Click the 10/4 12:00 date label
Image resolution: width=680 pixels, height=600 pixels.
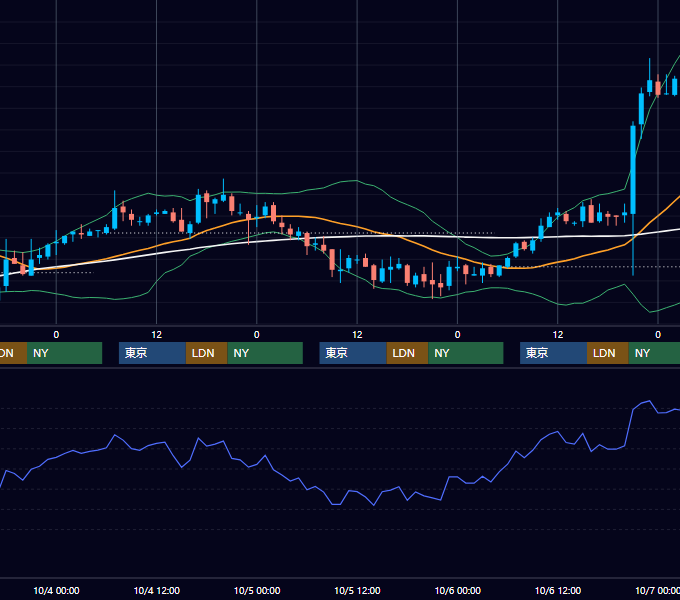click(157, 590)
